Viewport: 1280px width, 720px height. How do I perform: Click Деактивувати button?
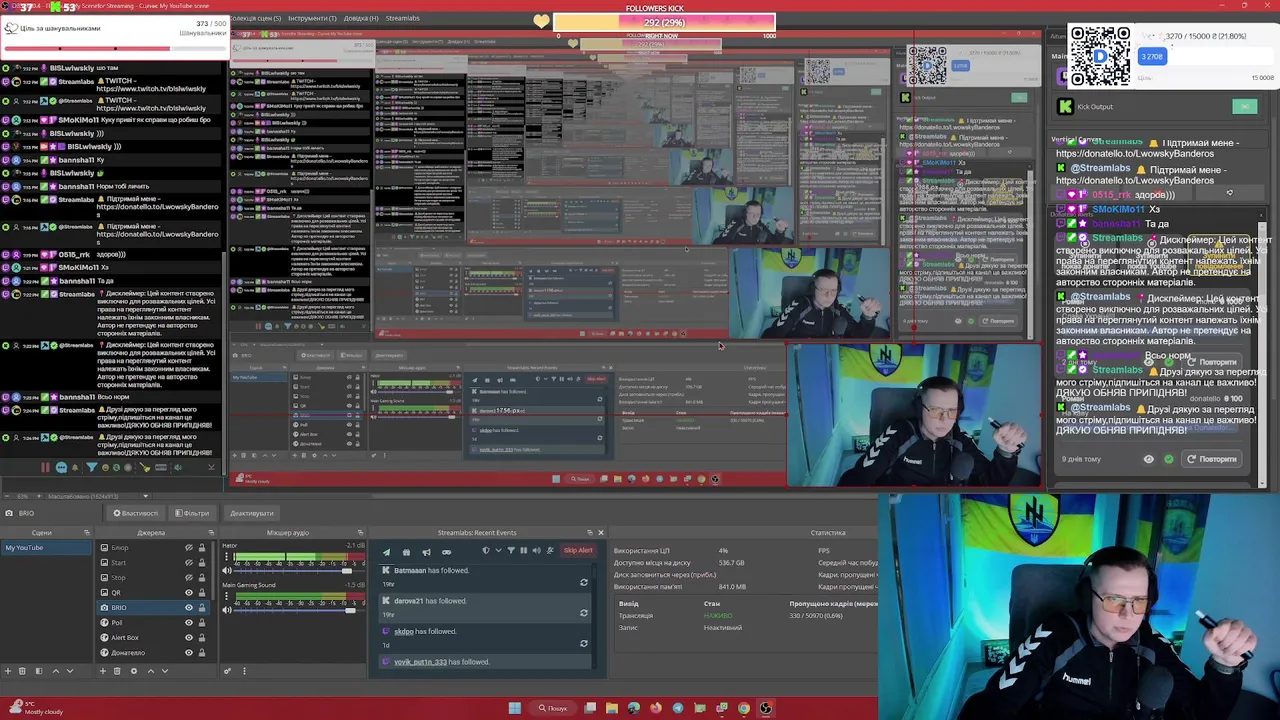coord(252,513)
